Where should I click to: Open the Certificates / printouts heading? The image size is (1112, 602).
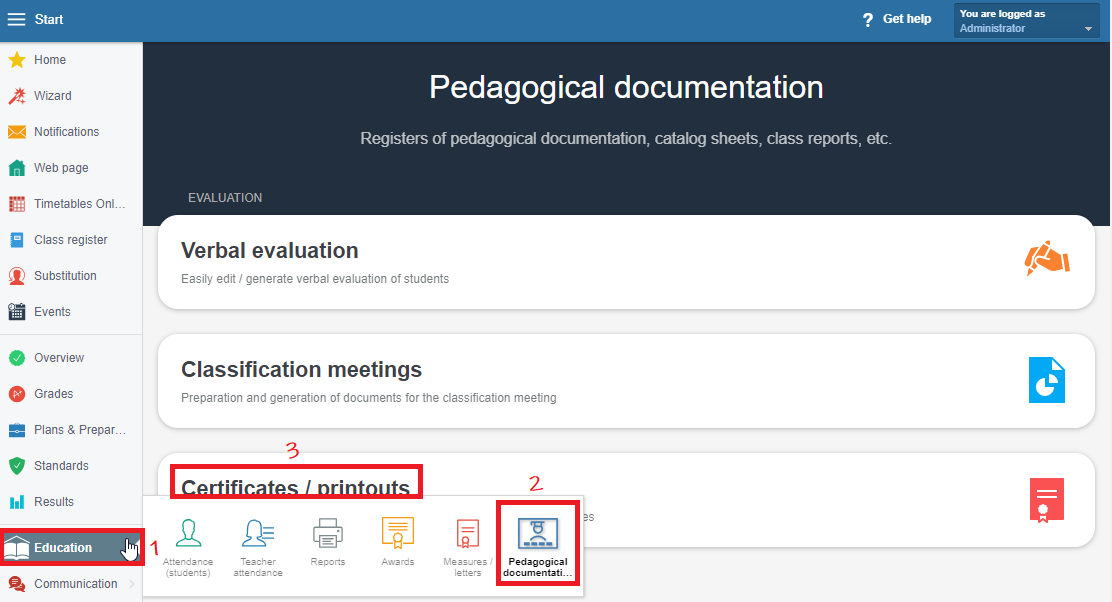296,486
